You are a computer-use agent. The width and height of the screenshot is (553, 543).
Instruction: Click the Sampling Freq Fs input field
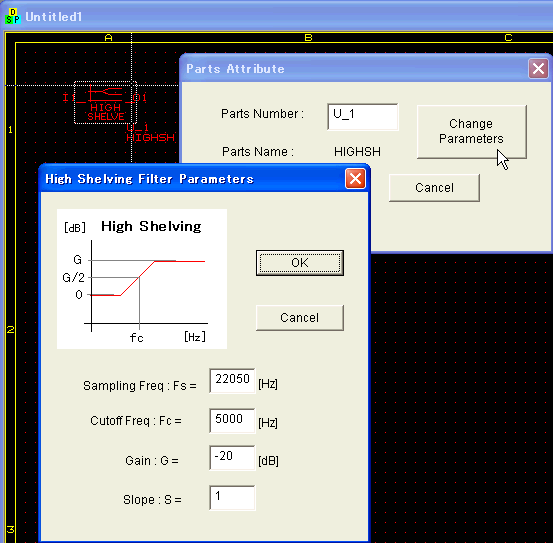(x=232, y=380)
